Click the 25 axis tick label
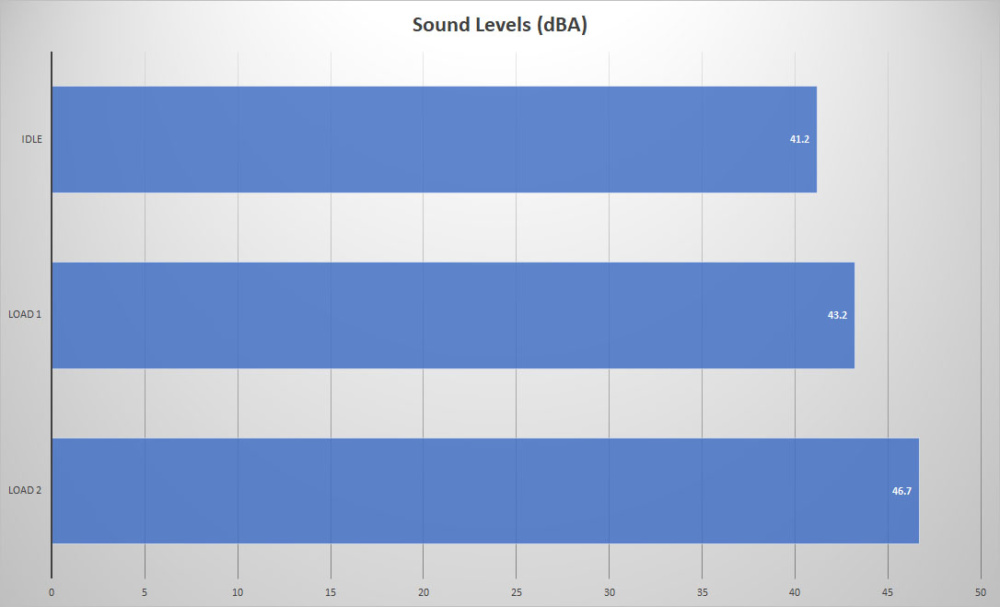Screen dimensions: 1000x607 click(x=517, y=592)
